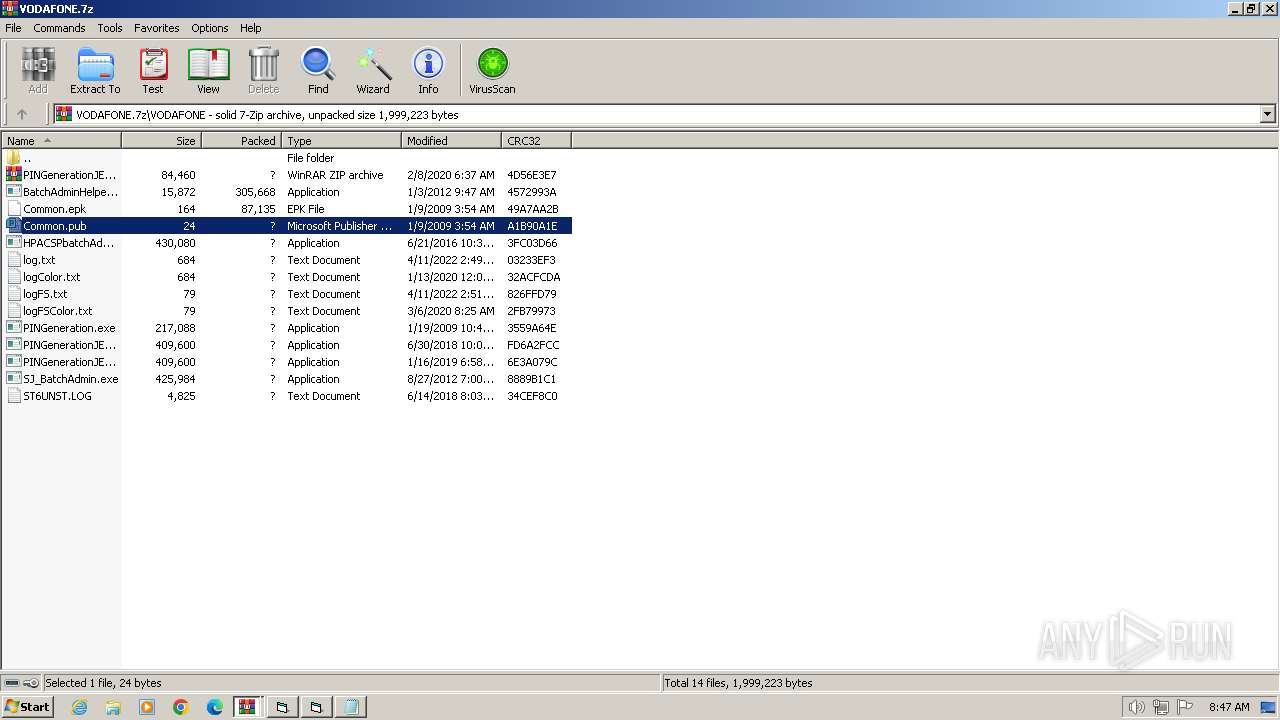Select the HPACSPbatchAd... file name
Screen dimensions: 1280x720
click(x=69, y=243)
